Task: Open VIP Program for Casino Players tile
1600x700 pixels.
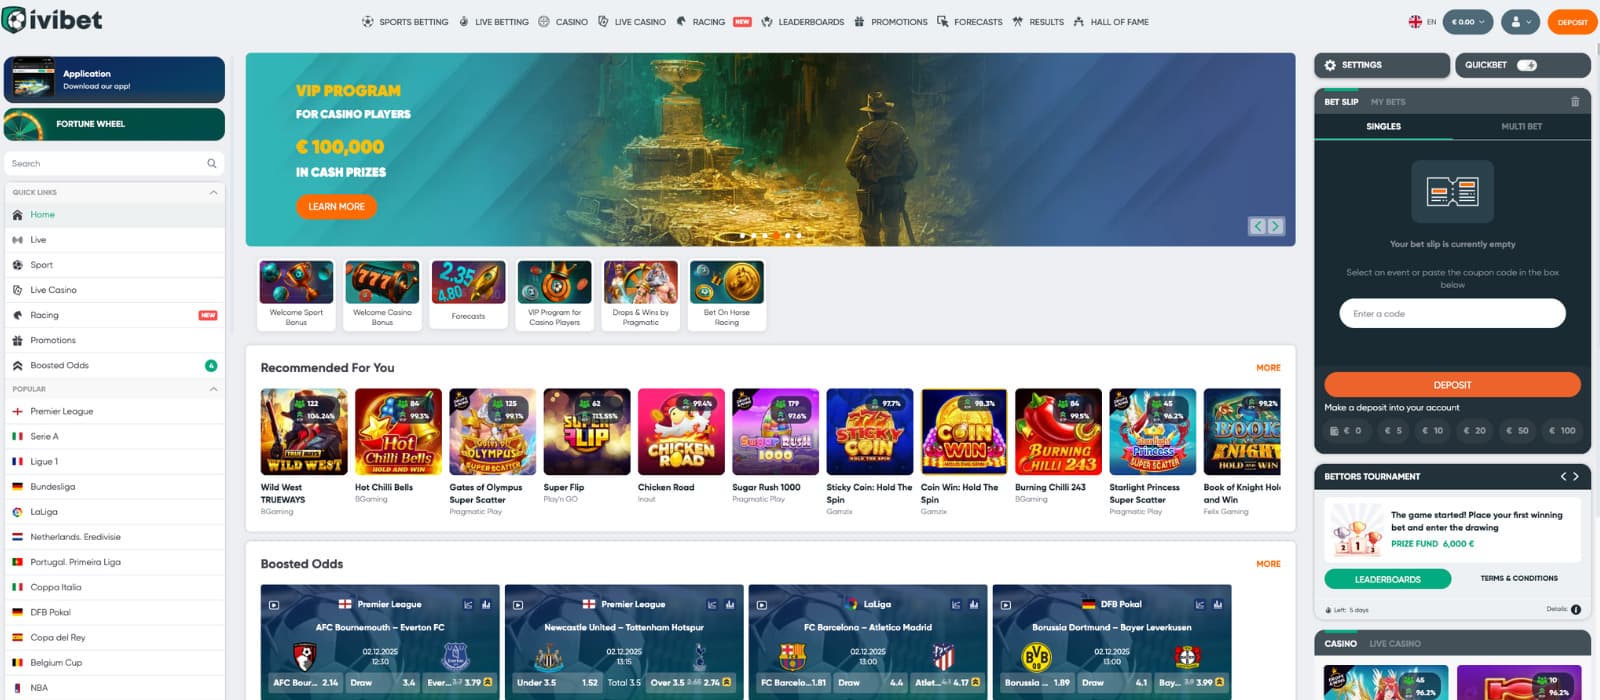Action: coord(554,295)
